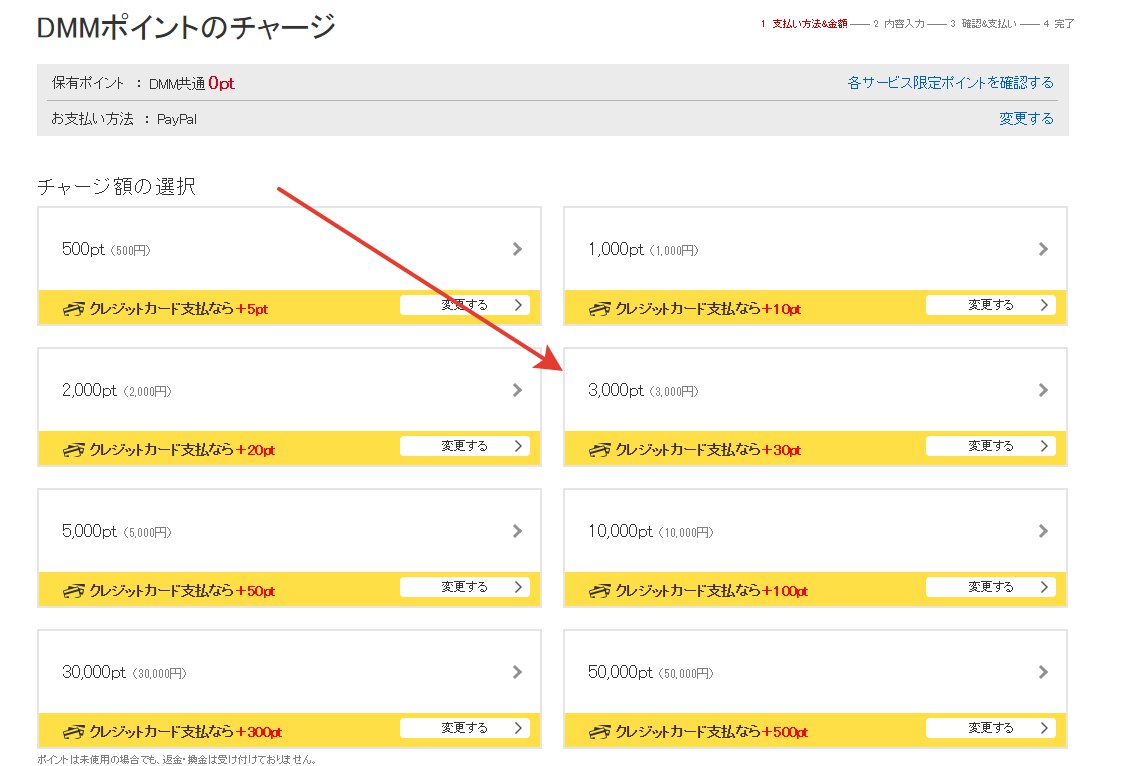Image resolution: width=1138 pixels, height=766 pixels.
Task: Click the chevron arrow on the 5,000pt card
Action: click(517, 531)
